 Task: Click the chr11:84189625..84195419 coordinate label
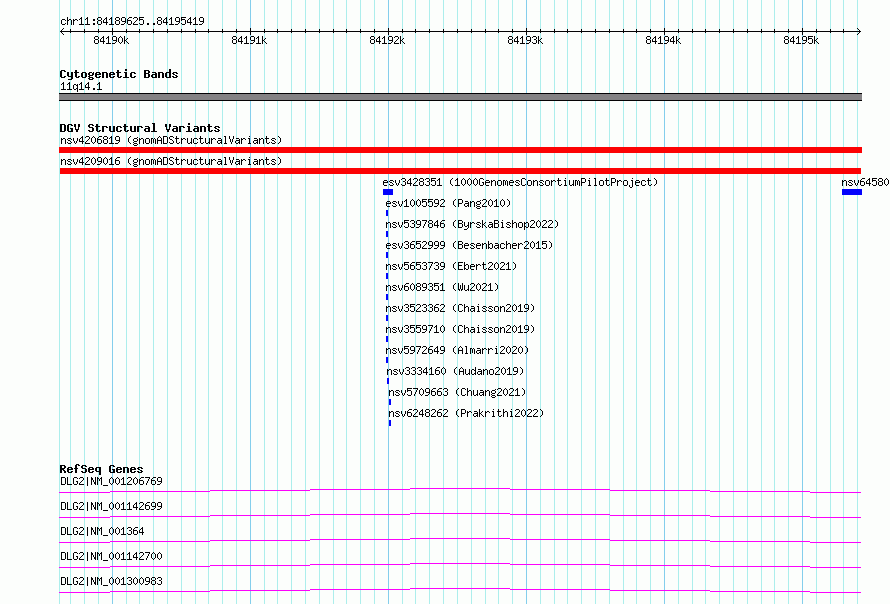[132, 21]
